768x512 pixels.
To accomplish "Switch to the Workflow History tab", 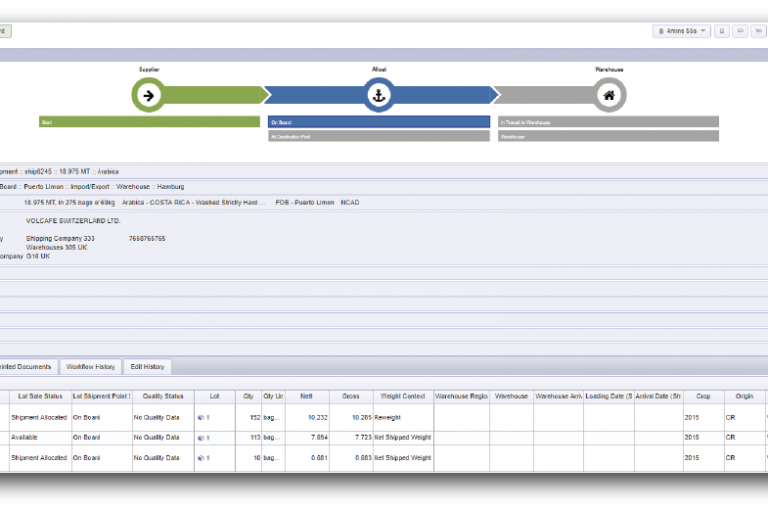I will (x=92, y=367).
